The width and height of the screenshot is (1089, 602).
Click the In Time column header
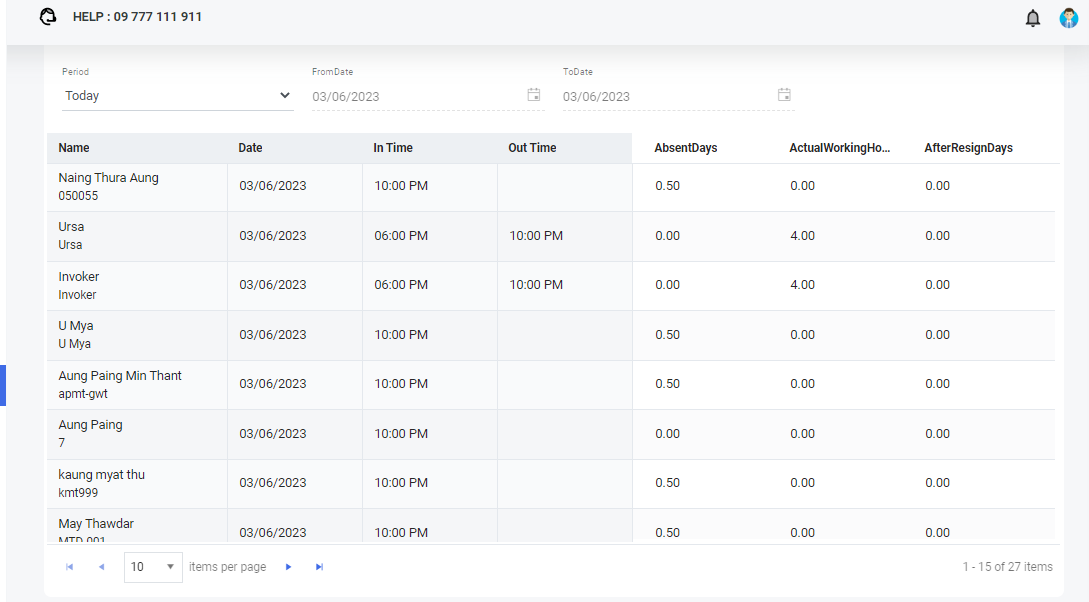point(393,148)
